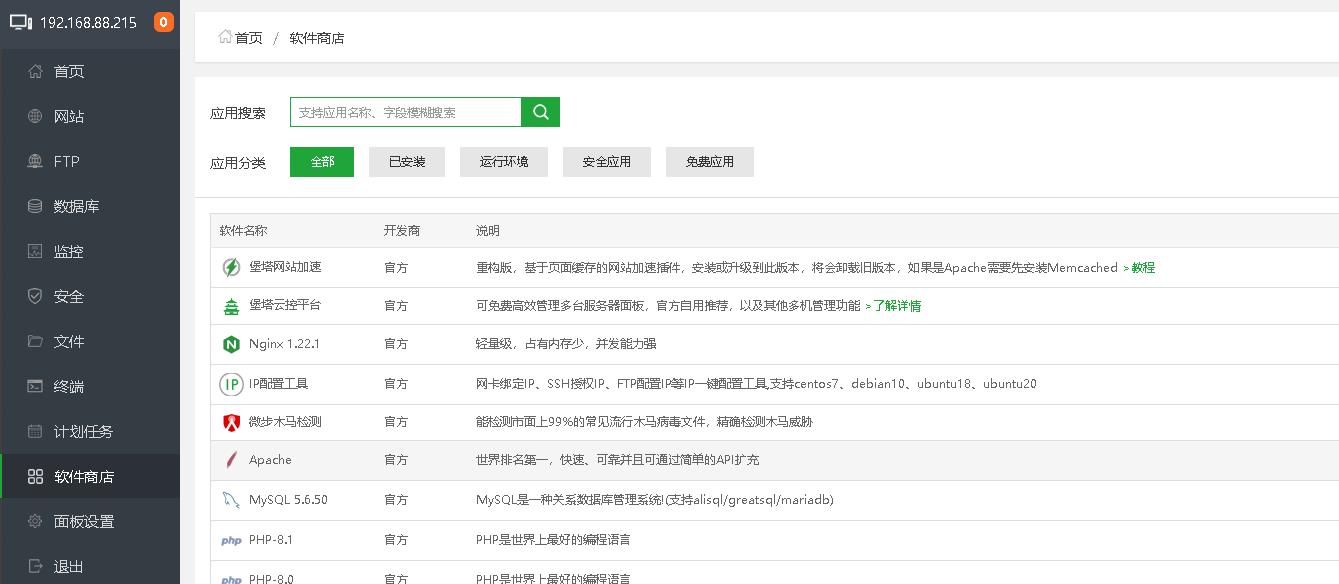The height and width of the screenshot is (584, 1339).
Task: Click the 说明 column header
Action: tap(488, 231)
